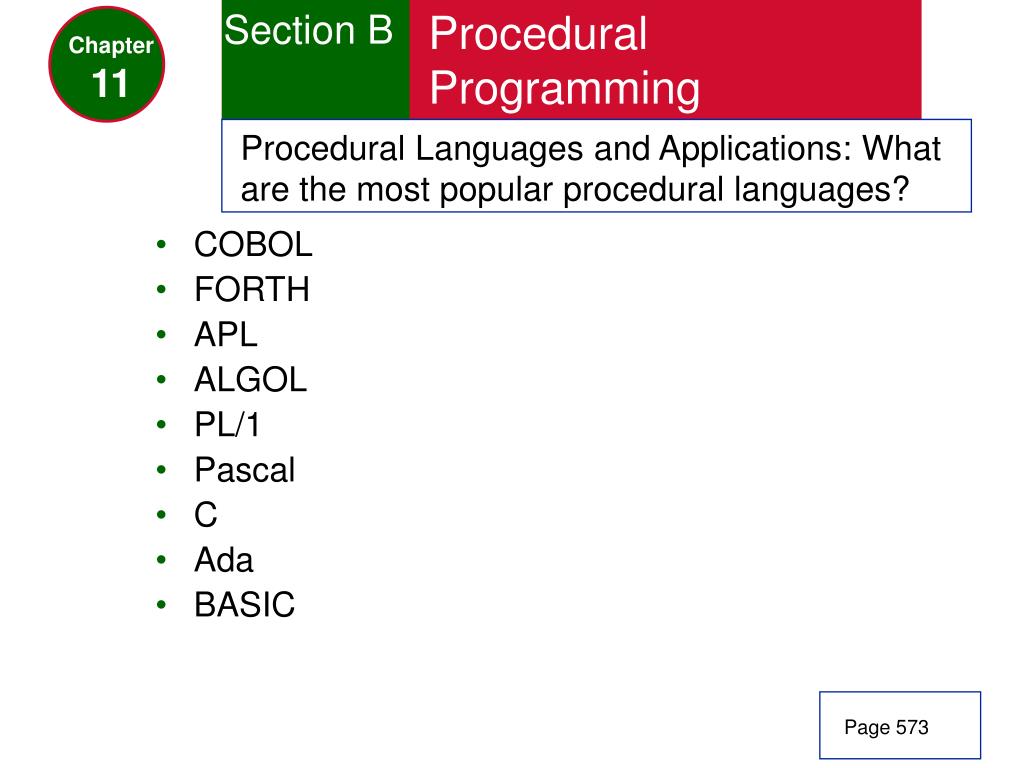
Task: Select the green Section B box
Action: (x=315, y=59)
